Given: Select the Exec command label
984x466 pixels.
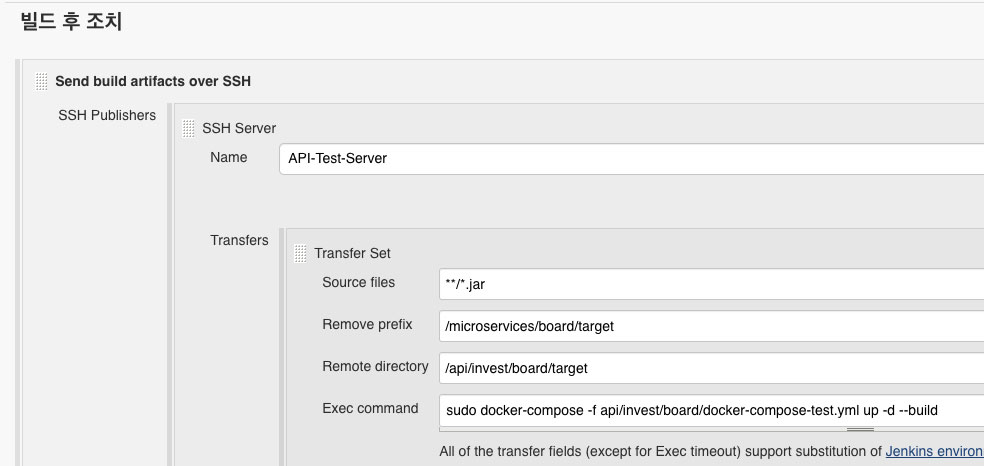Looking at the screenshot, I should click(370, 408).
